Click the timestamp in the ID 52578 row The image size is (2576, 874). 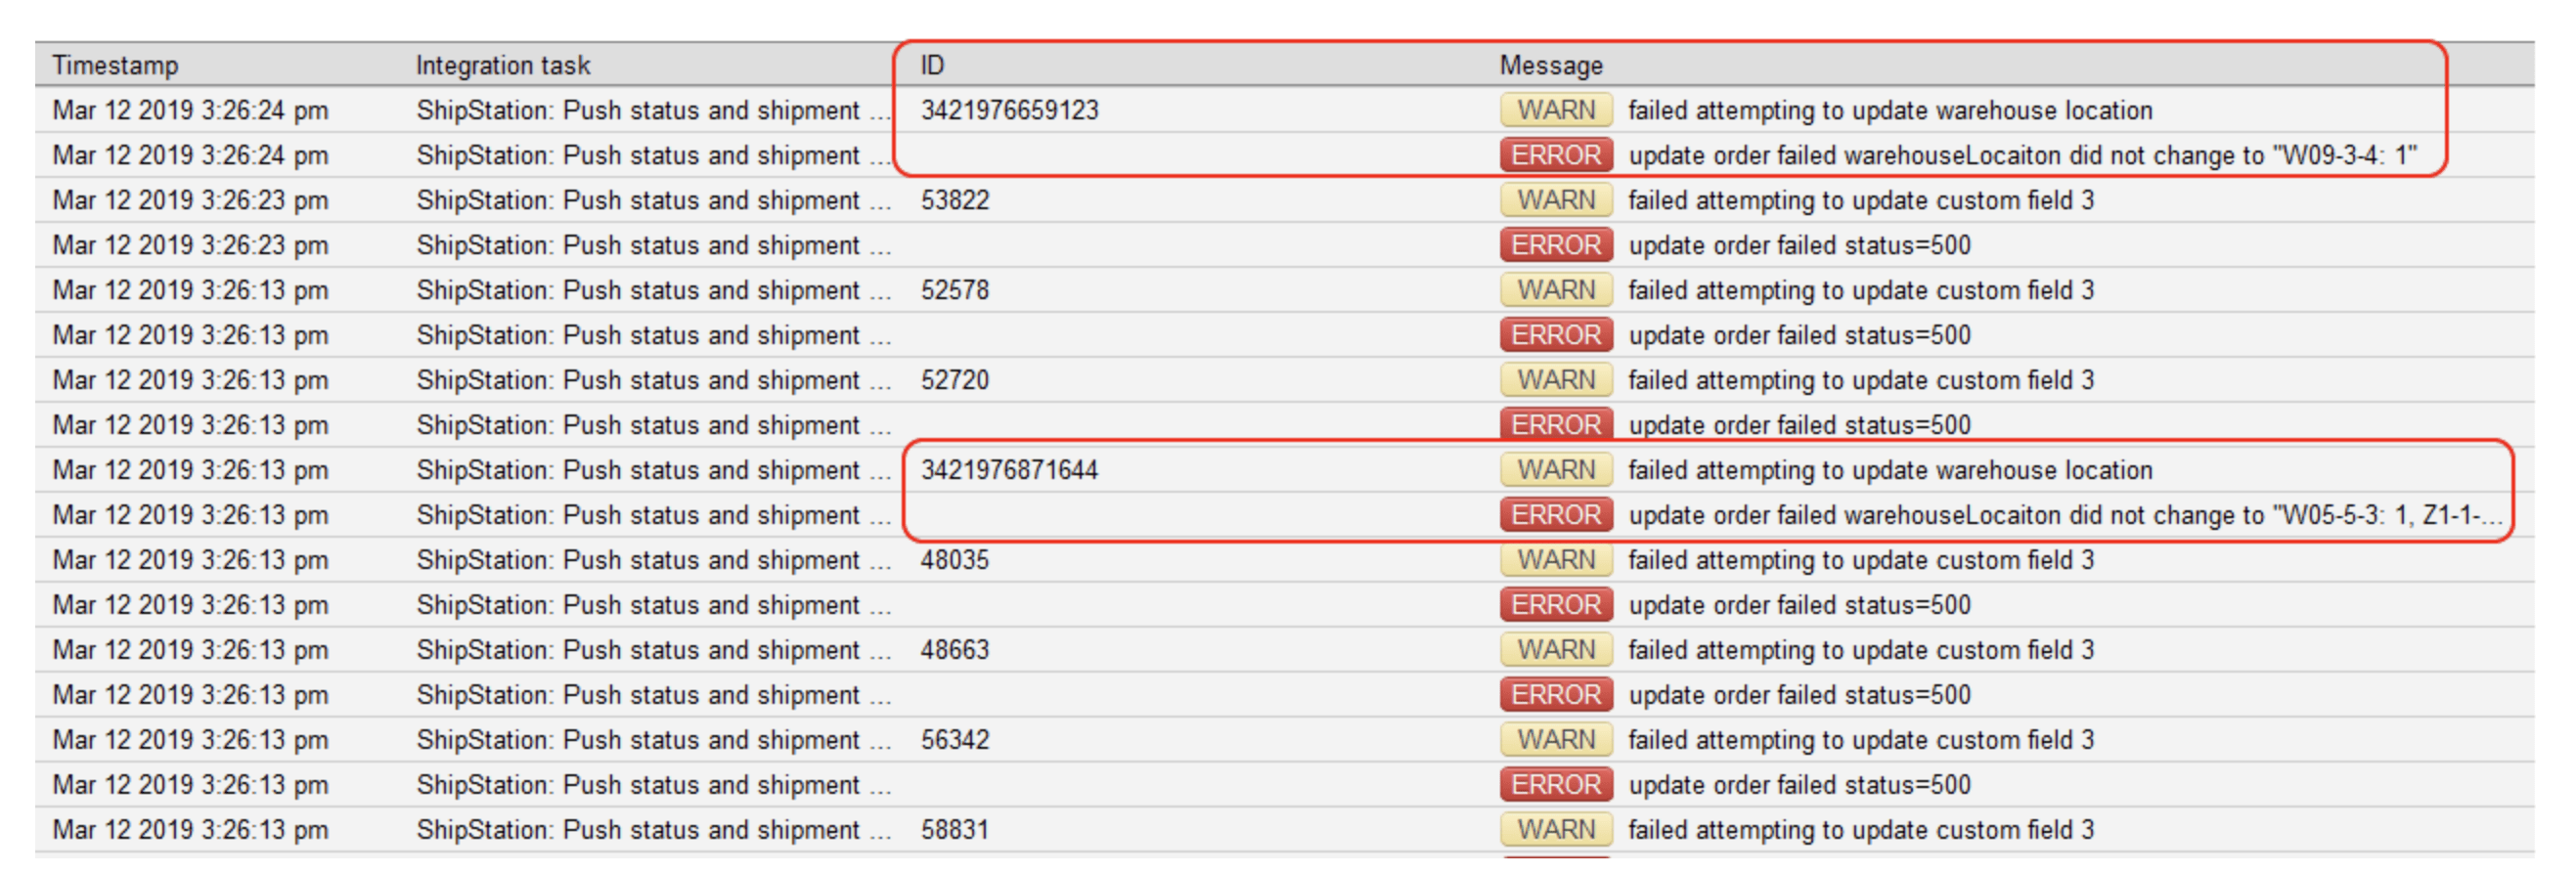coord(190,290)
